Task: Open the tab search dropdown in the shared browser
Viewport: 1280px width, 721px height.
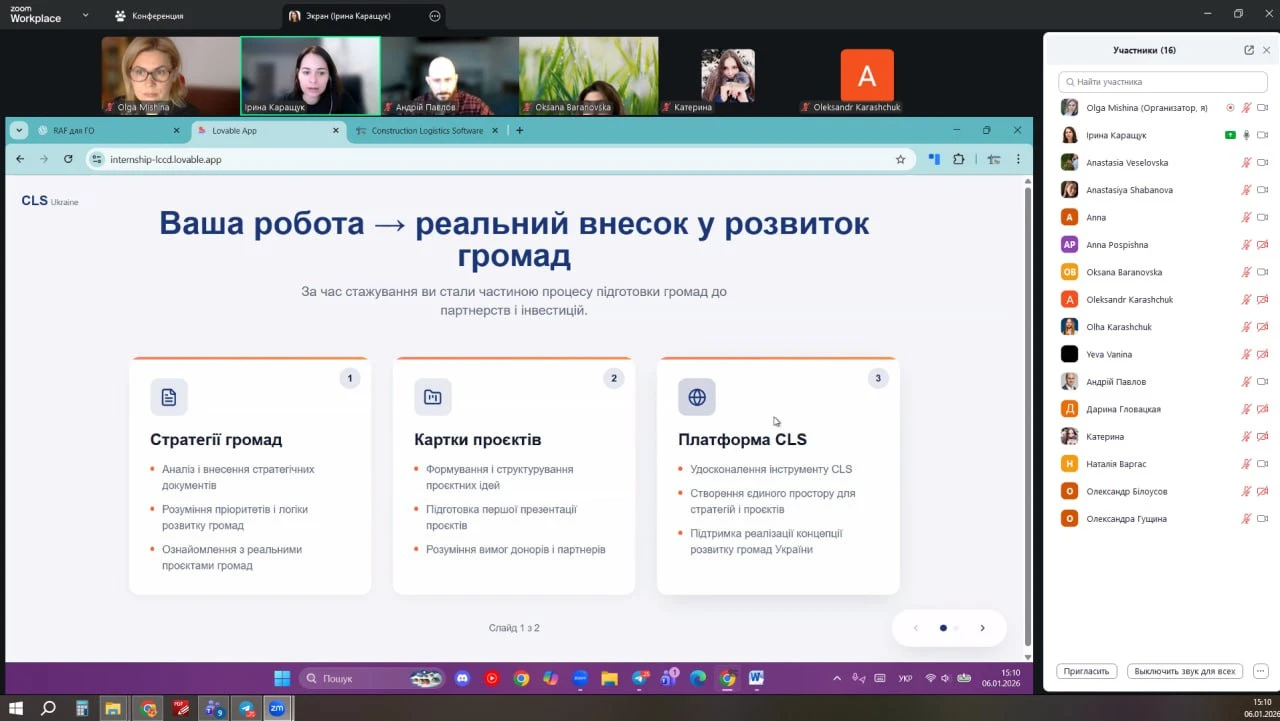Action: click(x=19, y=130)
